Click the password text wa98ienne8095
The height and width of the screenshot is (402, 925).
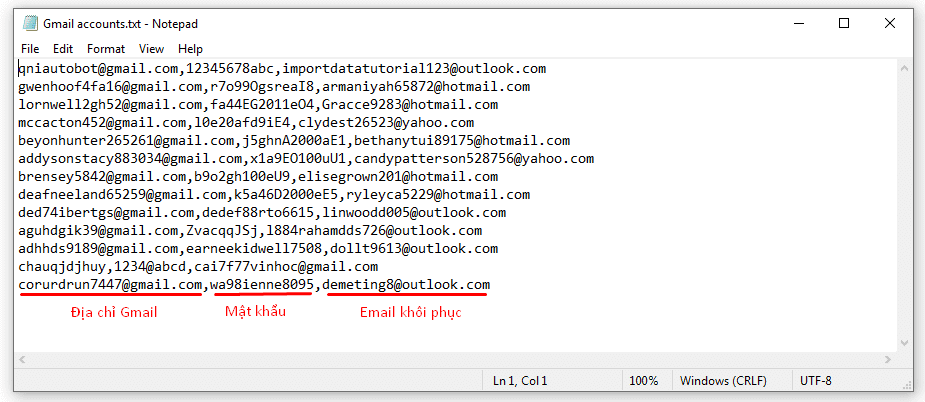point(262,285)
